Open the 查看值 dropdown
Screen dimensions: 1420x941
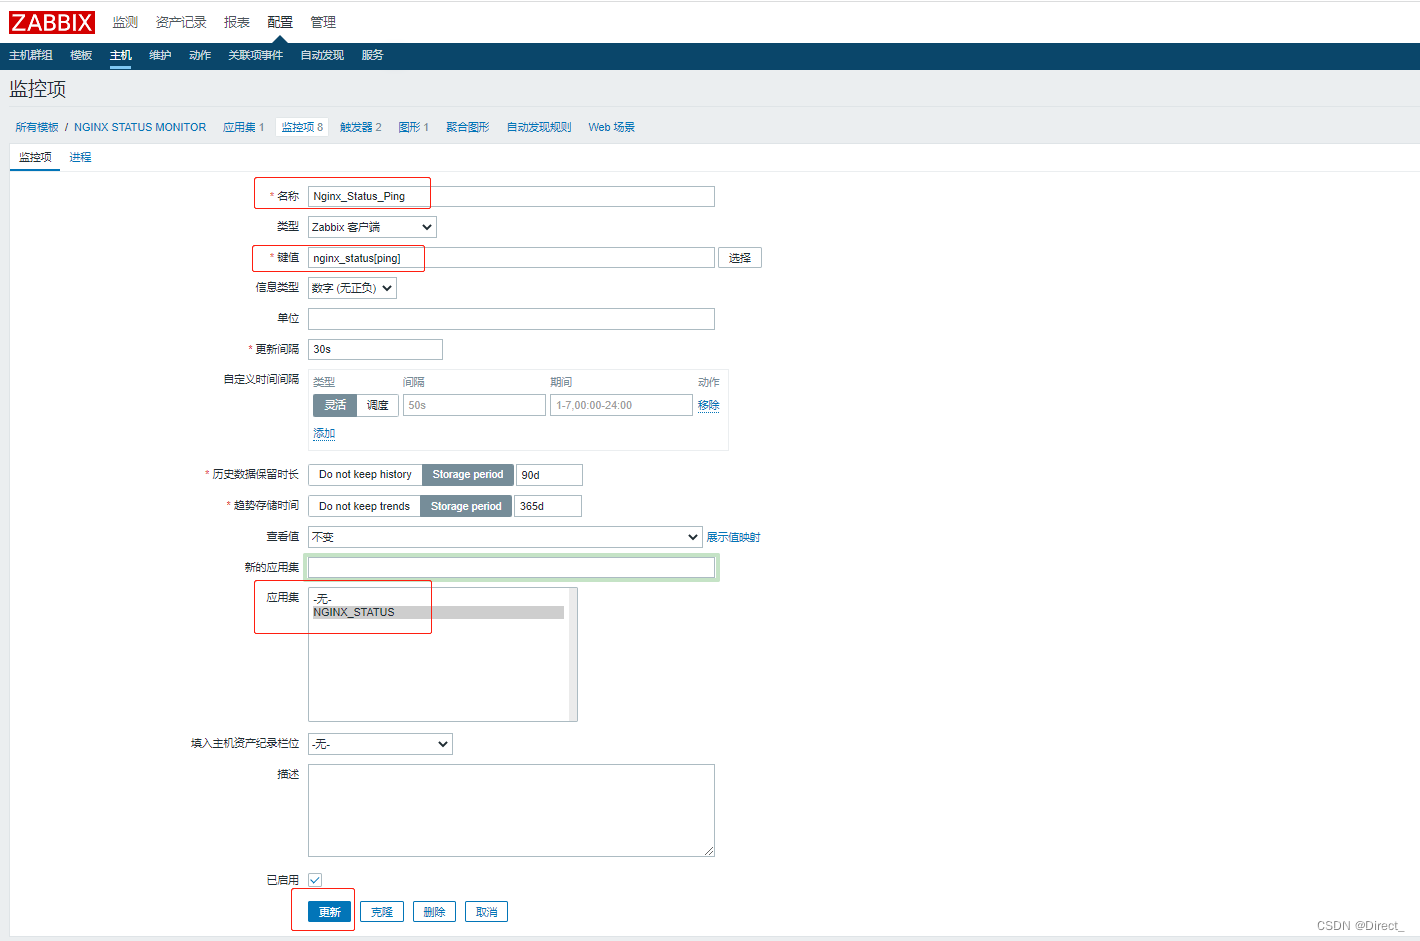point(505,537)
